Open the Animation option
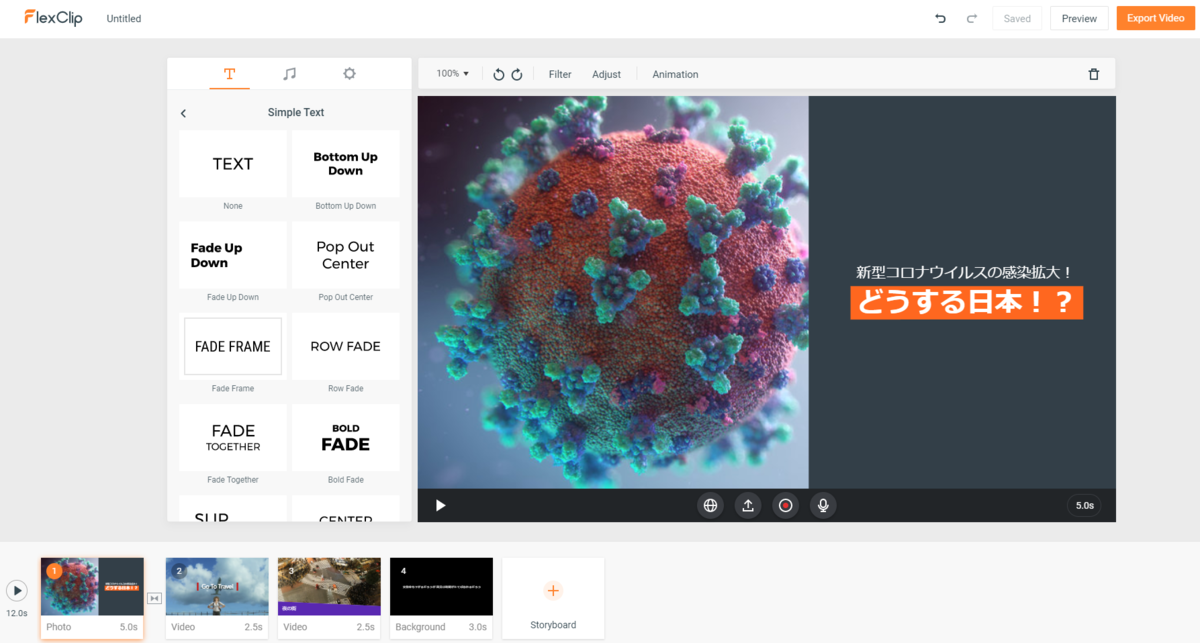 (675, 74)
